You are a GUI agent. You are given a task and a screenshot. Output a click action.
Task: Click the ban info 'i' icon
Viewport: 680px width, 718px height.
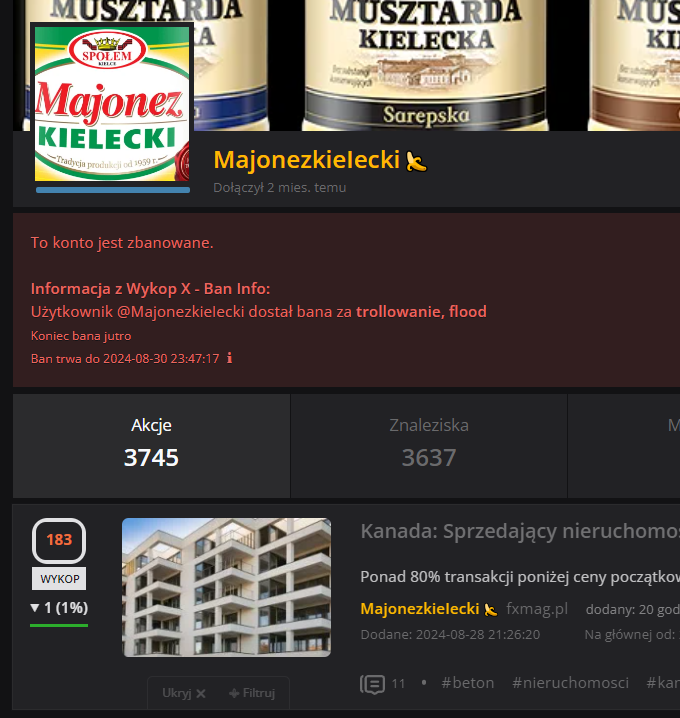229,358
